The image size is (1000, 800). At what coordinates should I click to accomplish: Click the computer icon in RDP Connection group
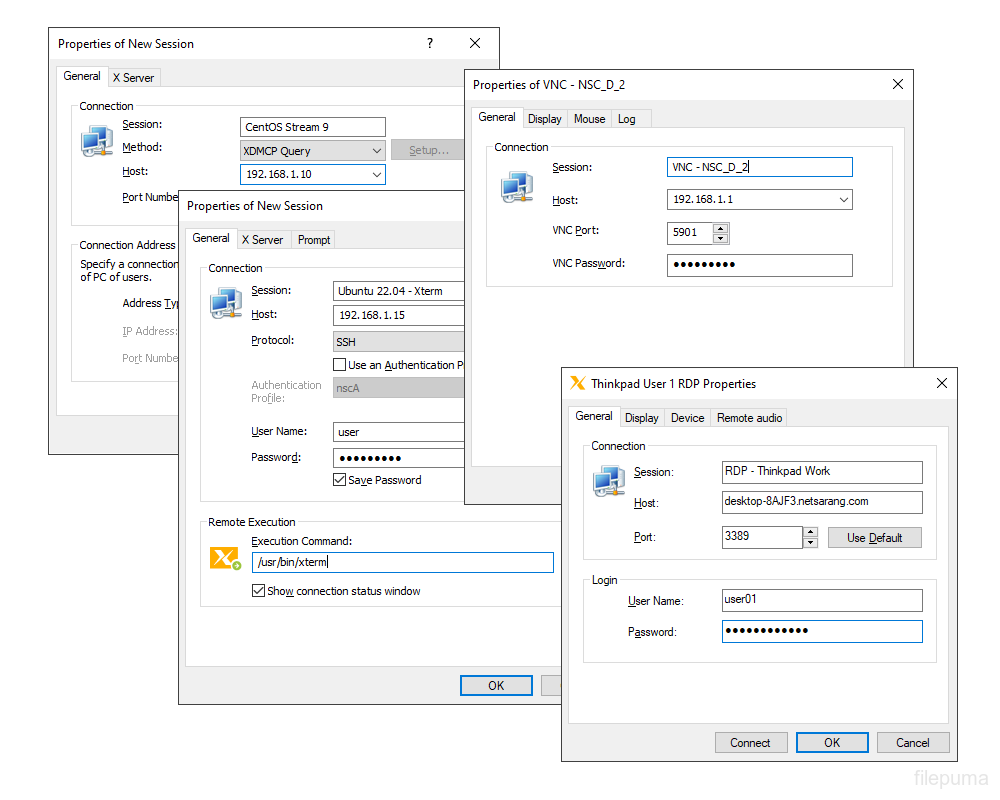tap(609, 483)
